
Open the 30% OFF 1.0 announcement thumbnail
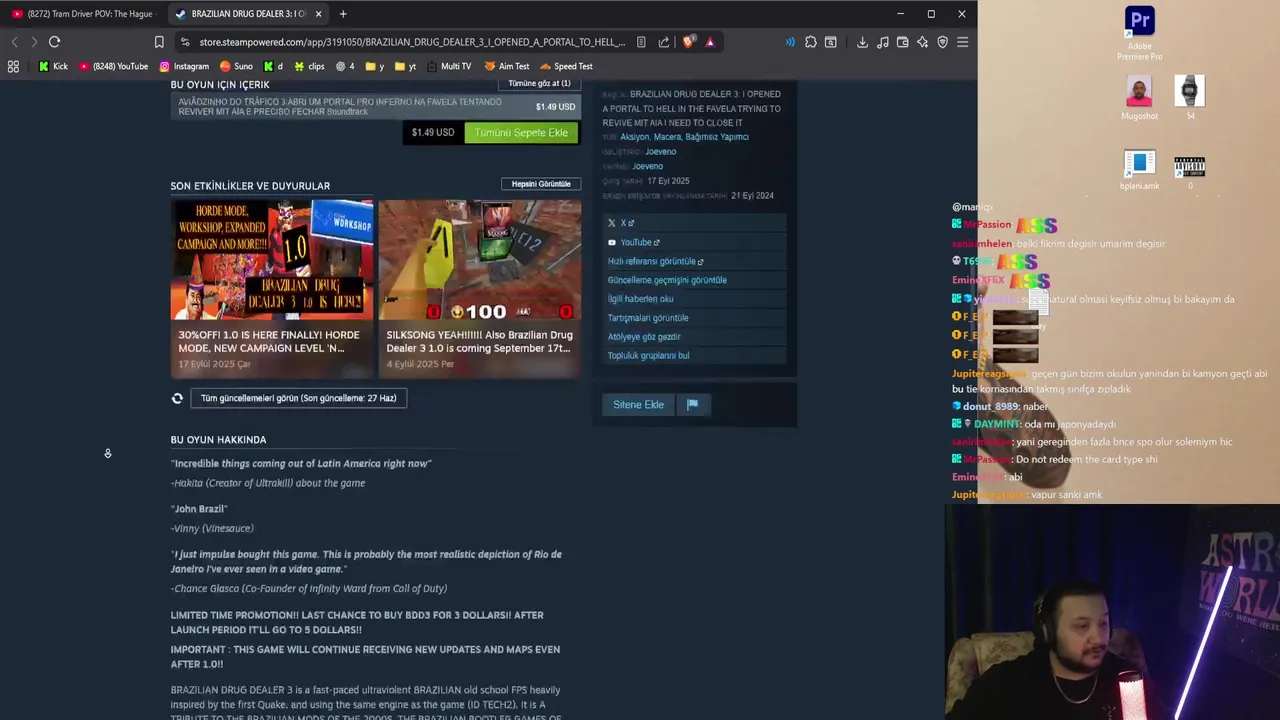(x=272, y=259)
